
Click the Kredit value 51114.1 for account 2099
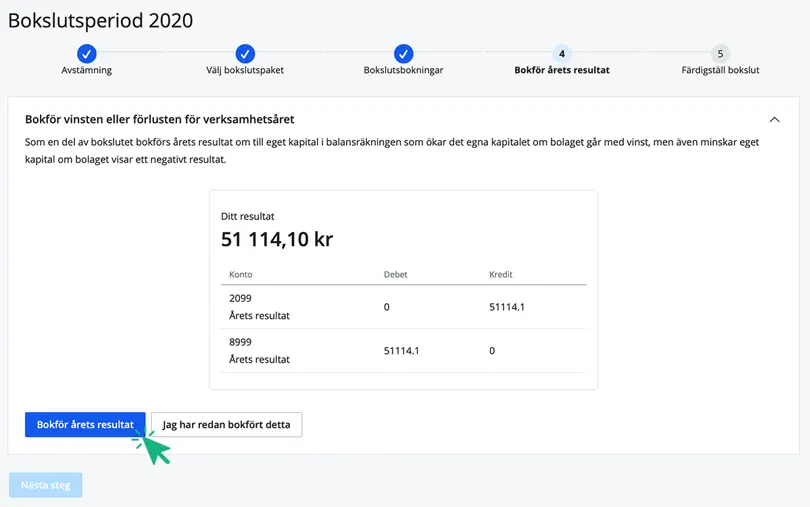pos(507,307)
